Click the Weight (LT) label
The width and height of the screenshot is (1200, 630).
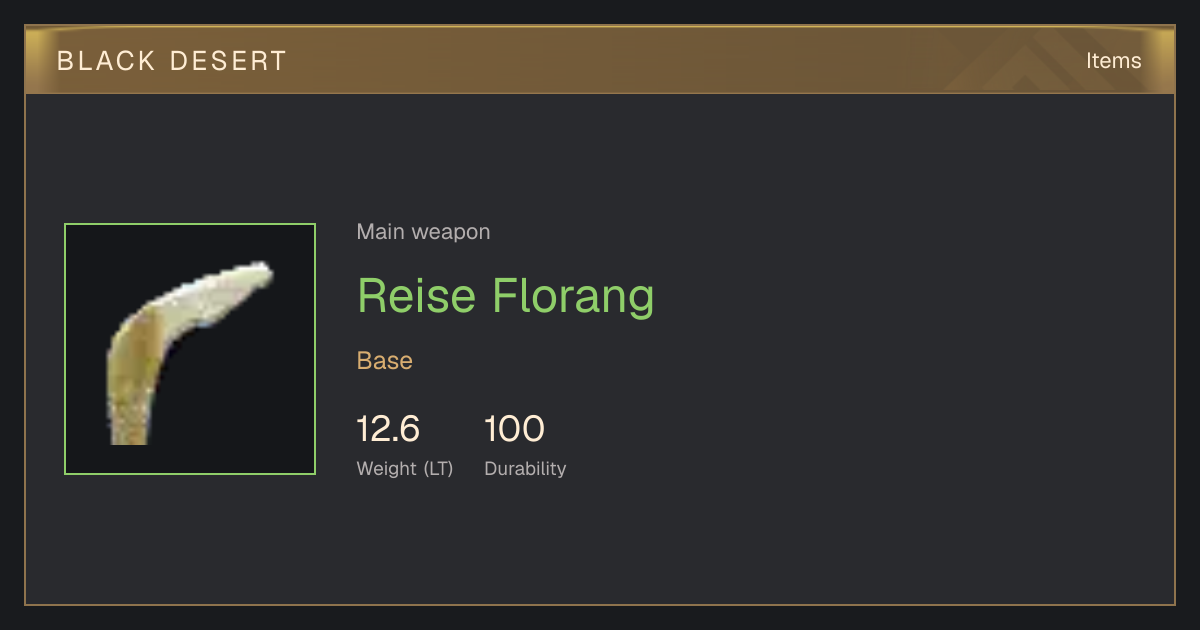pos(405,468)
